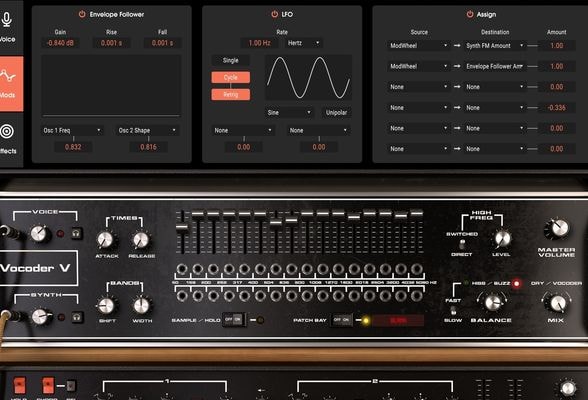The height and width of the screenshot is (400, 588).
Task: Click the Synth input jack plug
Action: click(10, 316)
